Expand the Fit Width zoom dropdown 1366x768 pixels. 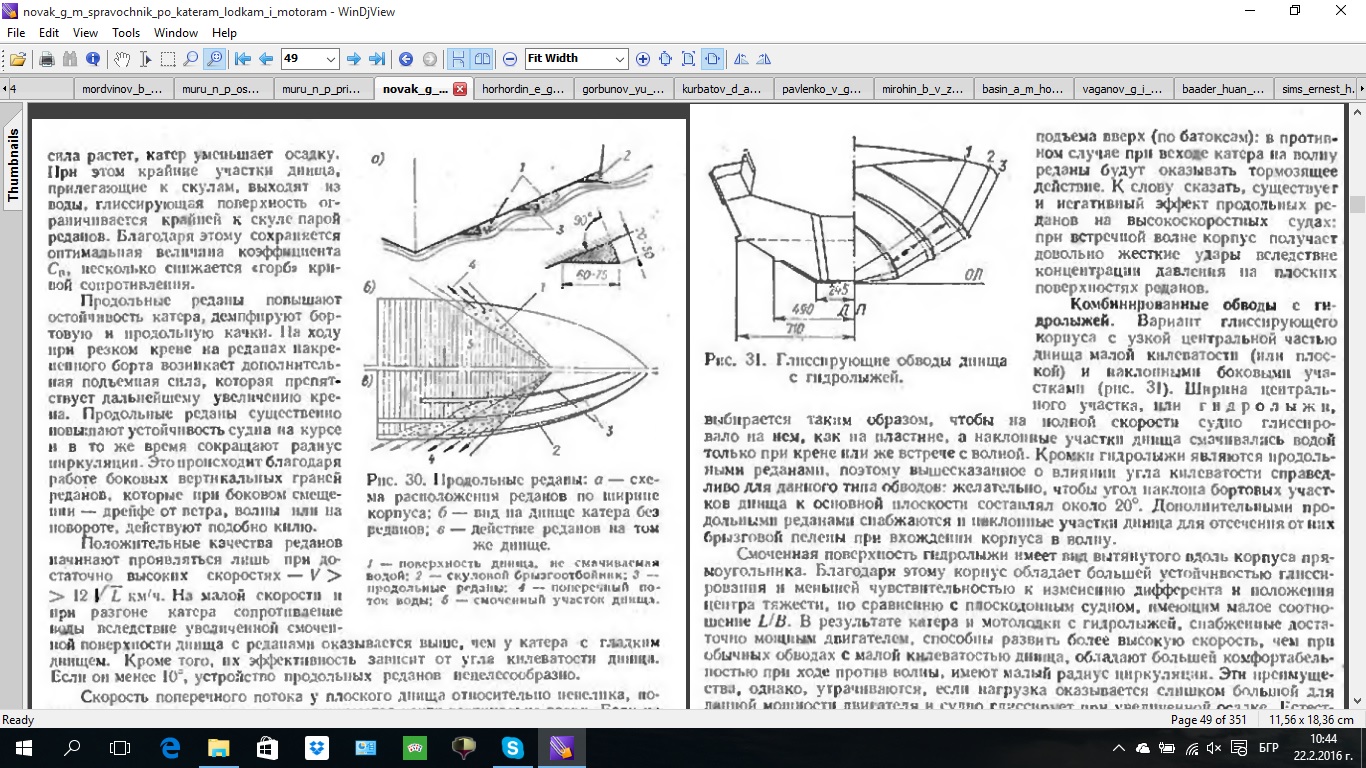(x=620, y=59)
